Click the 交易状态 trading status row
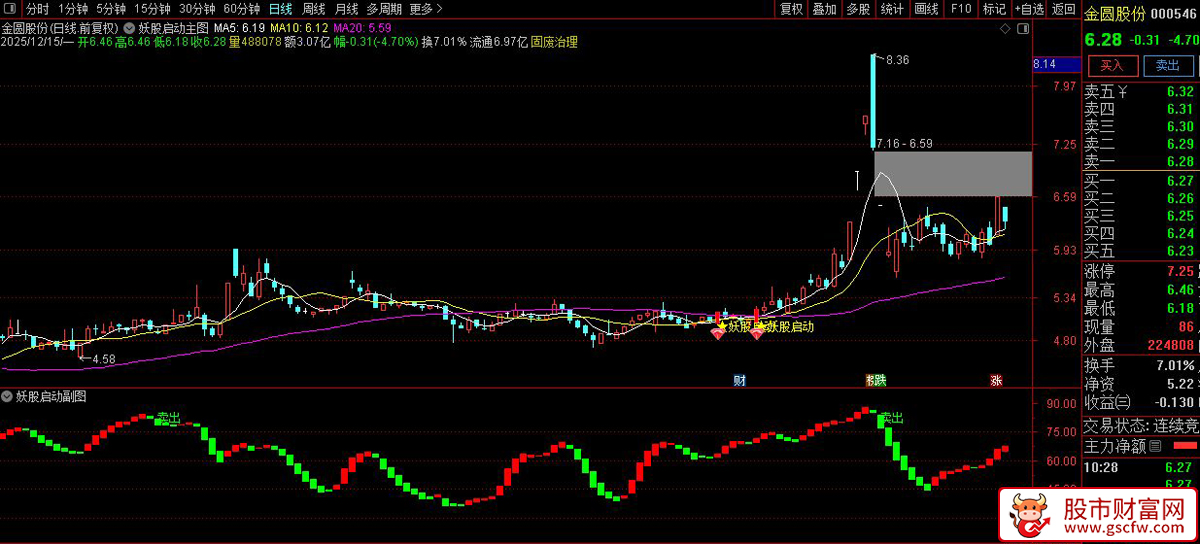Screen dimensions: 1200x544 click(1140, 424)
